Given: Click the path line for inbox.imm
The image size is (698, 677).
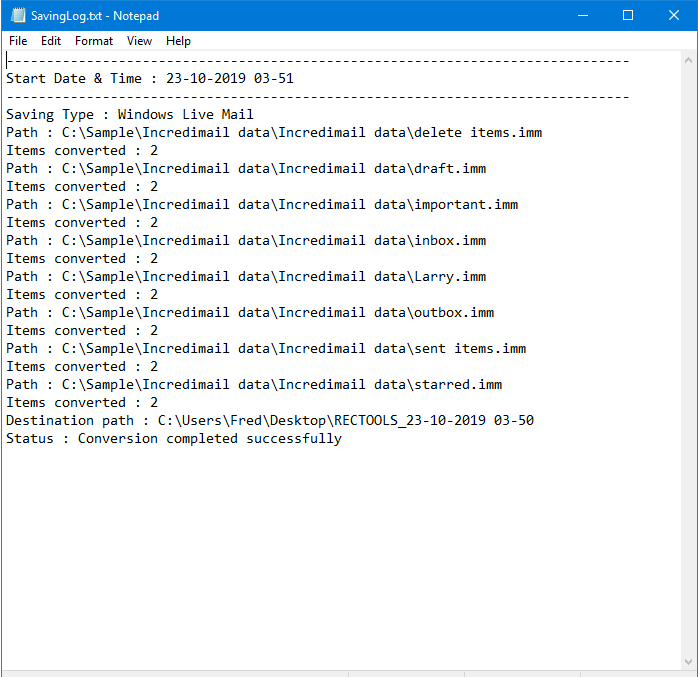Looking at the screenshot, I should (x=246, y=241).
